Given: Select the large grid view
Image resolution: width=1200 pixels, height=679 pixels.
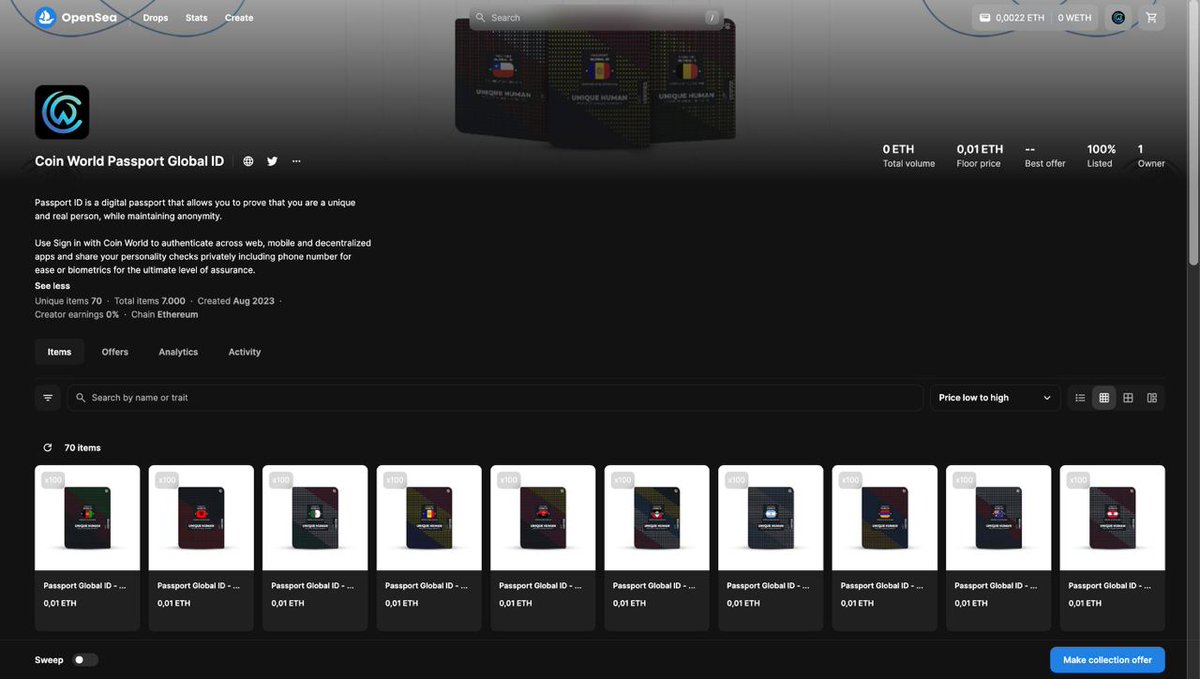Looking at the screenshot, I should click(x=1128, y=398).
